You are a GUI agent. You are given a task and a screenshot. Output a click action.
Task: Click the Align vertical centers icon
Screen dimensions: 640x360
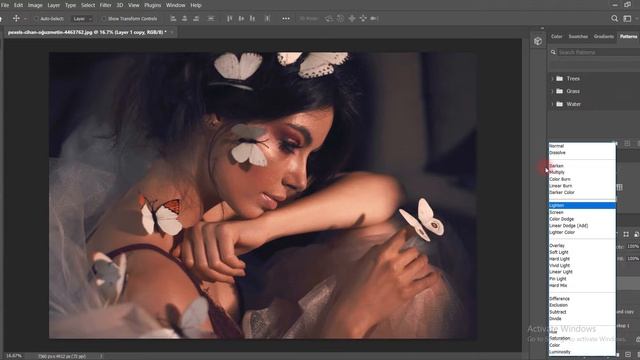(x=241, y=18)
